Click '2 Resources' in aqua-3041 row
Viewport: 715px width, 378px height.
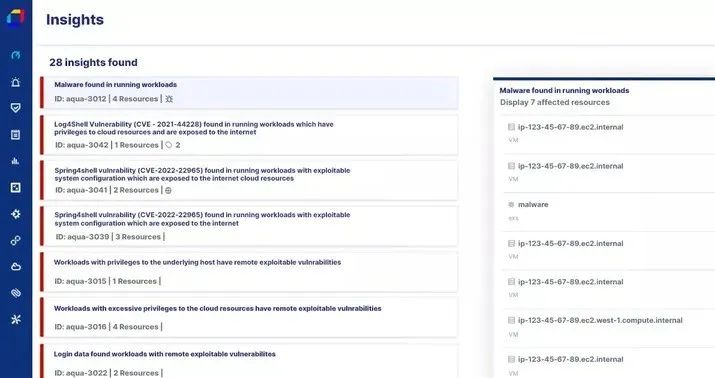[136, 190]
